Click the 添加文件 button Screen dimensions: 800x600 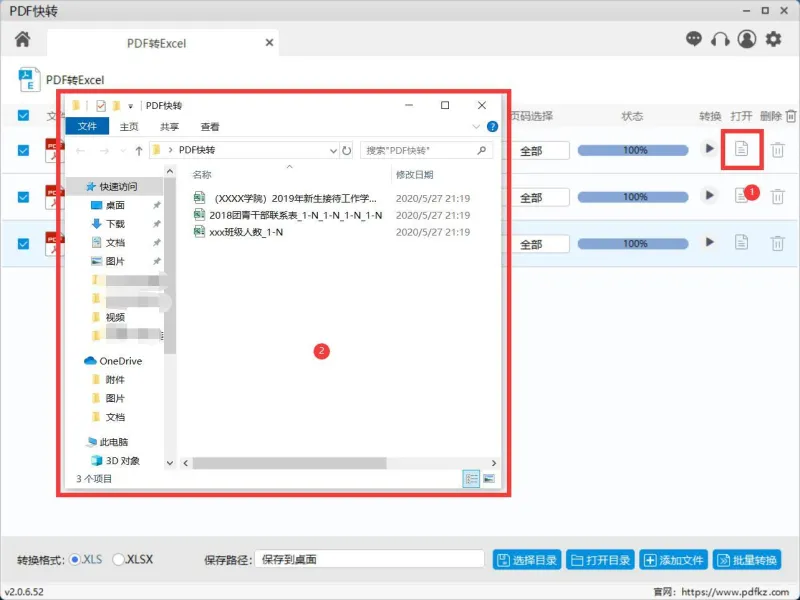(x=673, y=560)
